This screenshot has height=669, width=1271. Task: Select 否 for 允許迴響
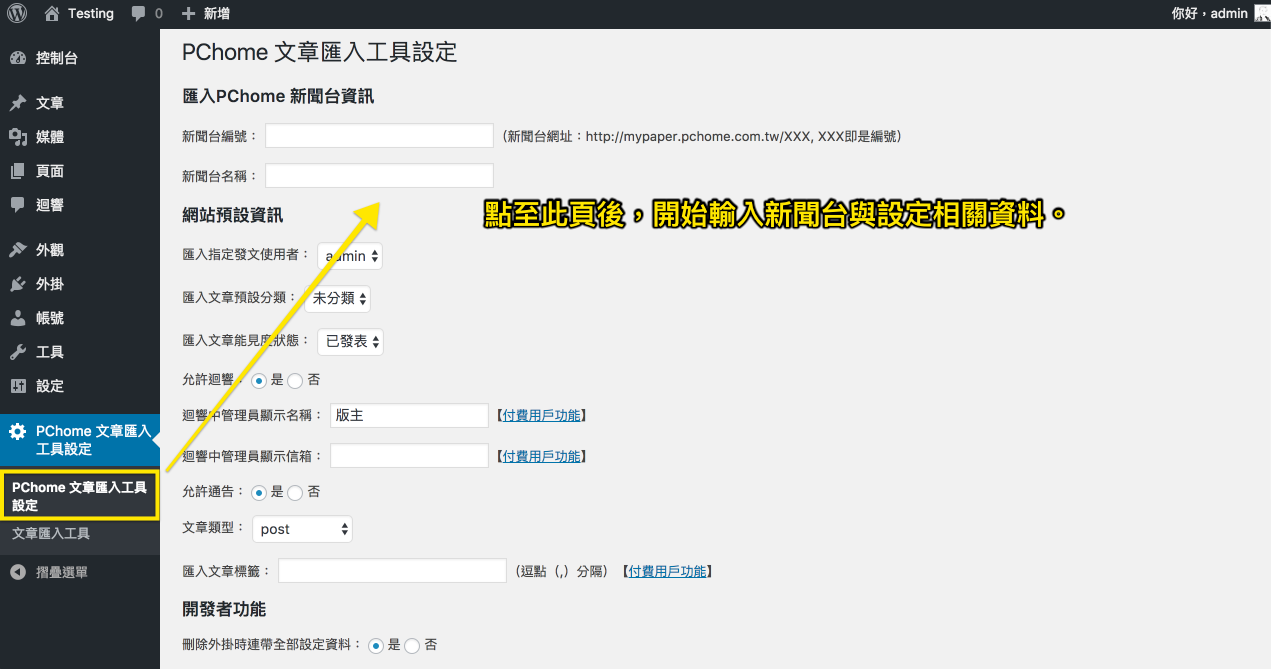295,380
